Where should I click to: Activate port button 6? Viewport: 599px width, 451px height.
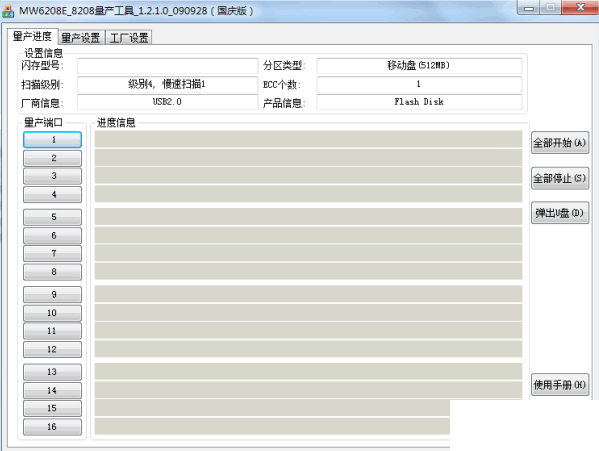[52, 235]
